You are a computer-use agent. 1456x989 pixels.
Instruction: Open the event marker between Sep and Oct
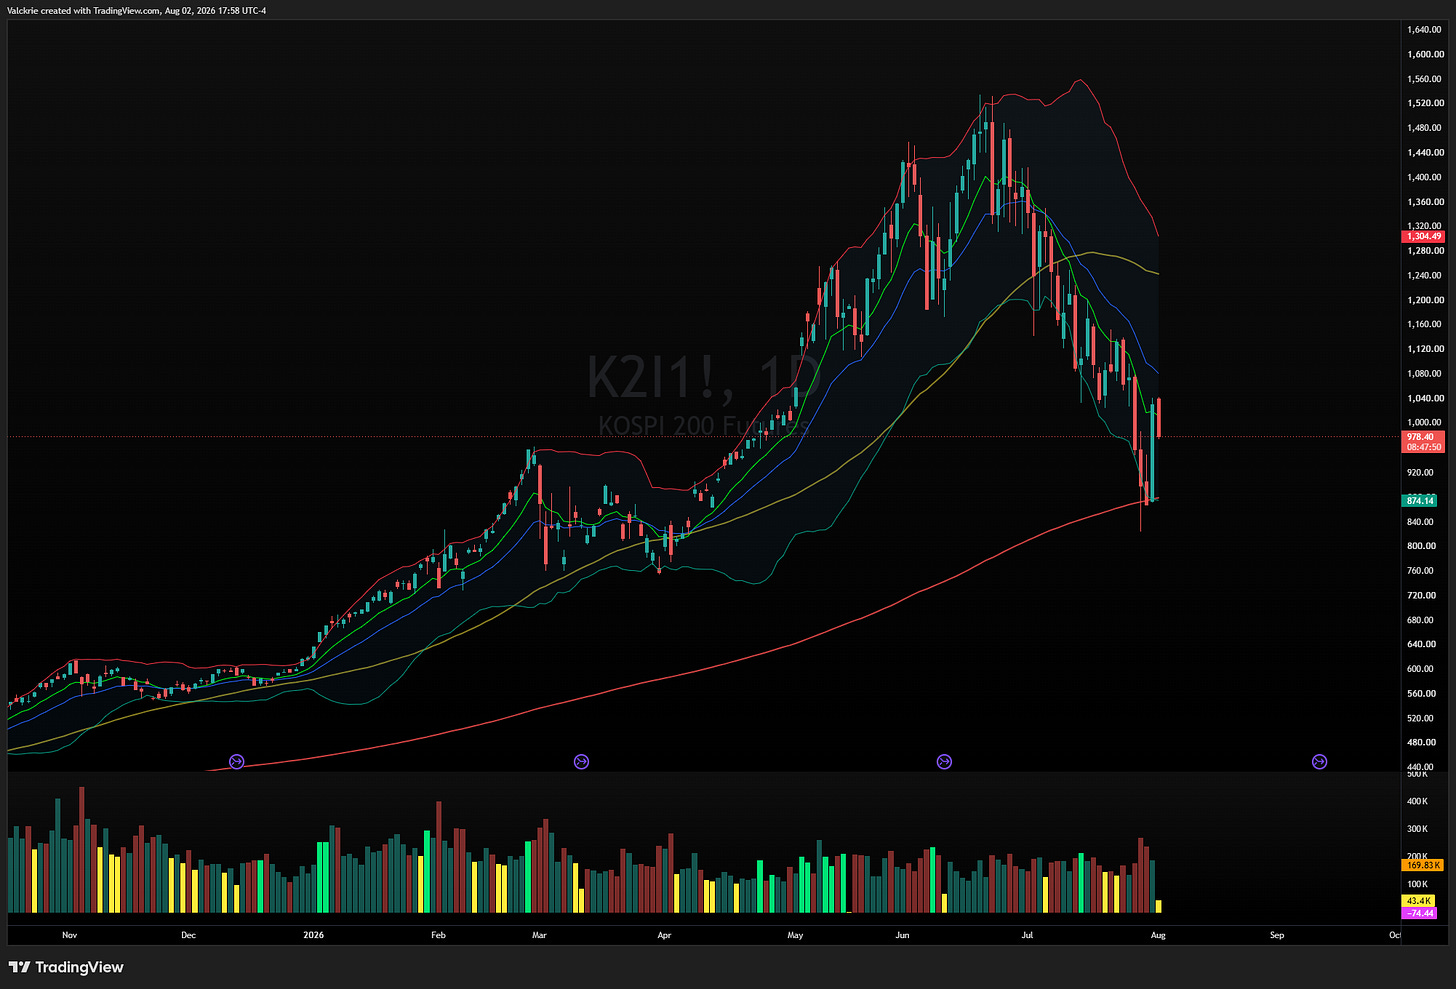(1319, 762)
